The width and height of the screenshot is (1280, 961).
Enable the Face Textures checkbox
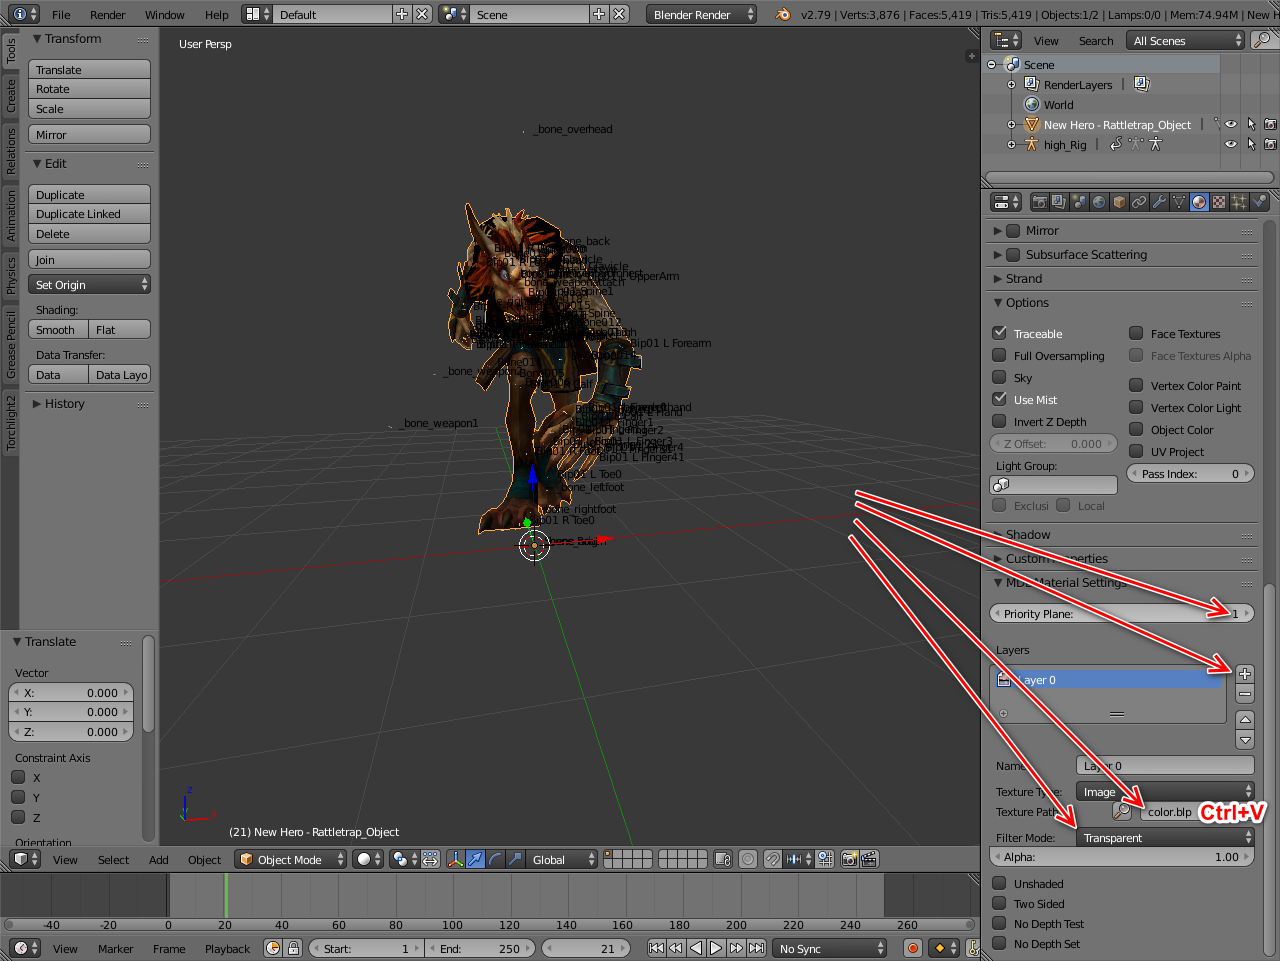coord(1136,334)
